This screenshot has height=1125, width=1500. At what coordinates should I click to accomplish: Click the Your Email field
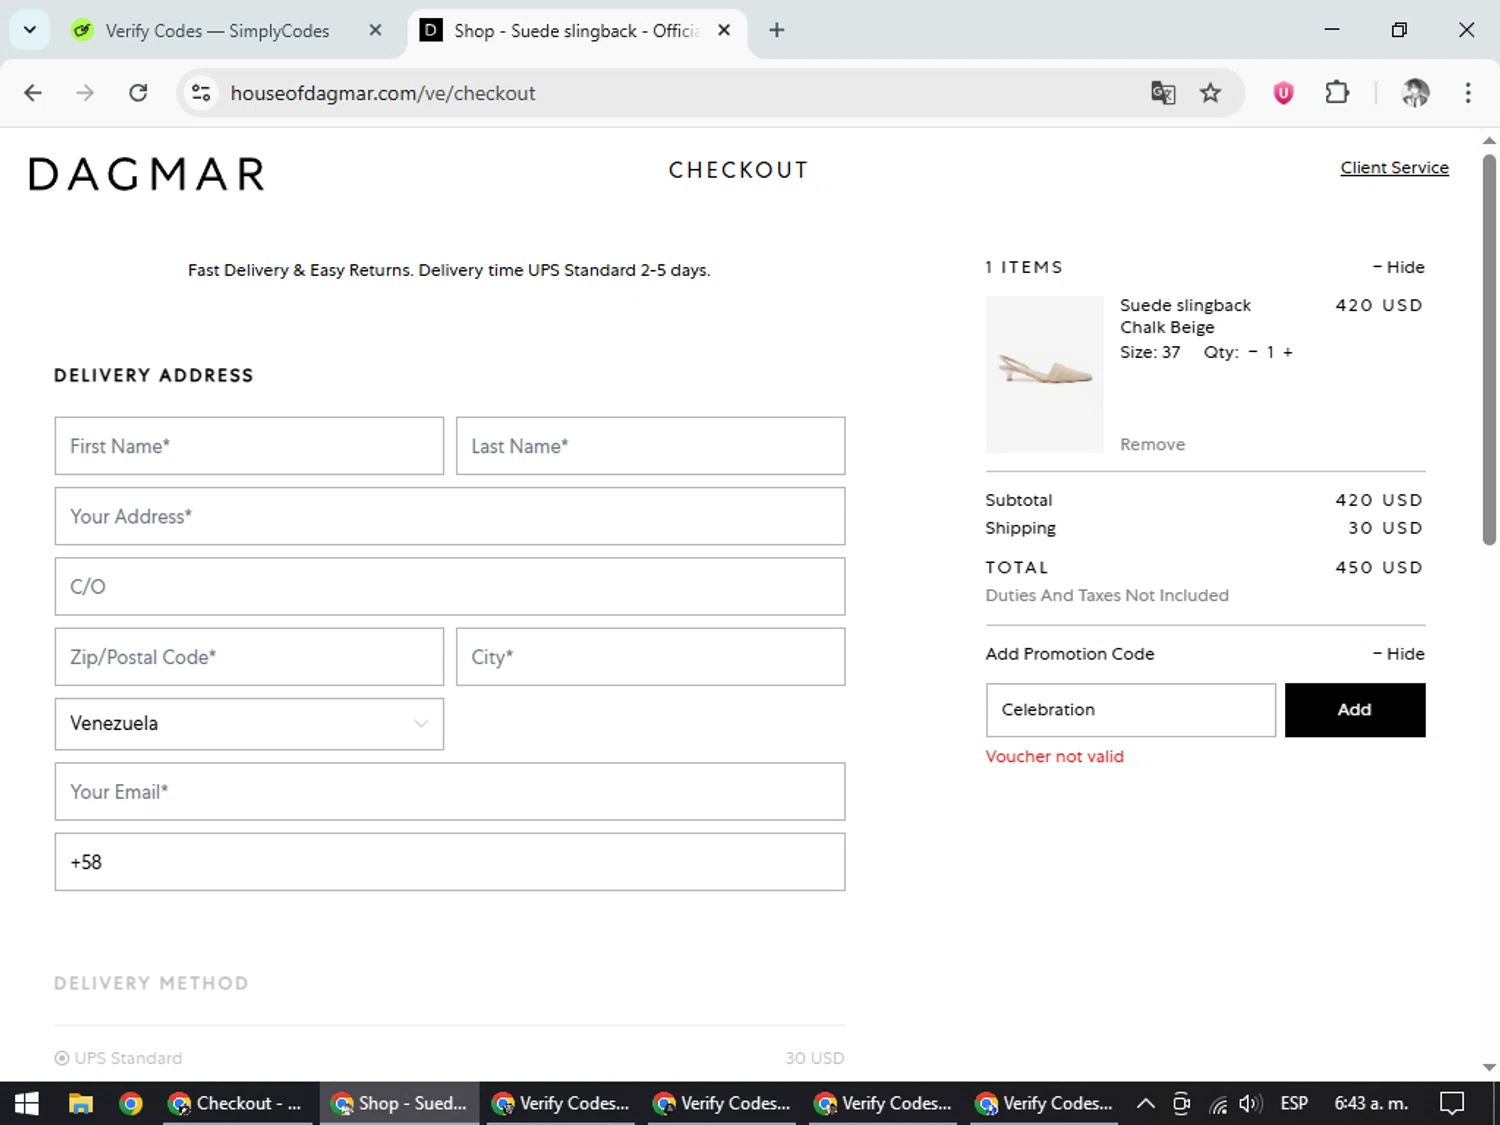450,792
